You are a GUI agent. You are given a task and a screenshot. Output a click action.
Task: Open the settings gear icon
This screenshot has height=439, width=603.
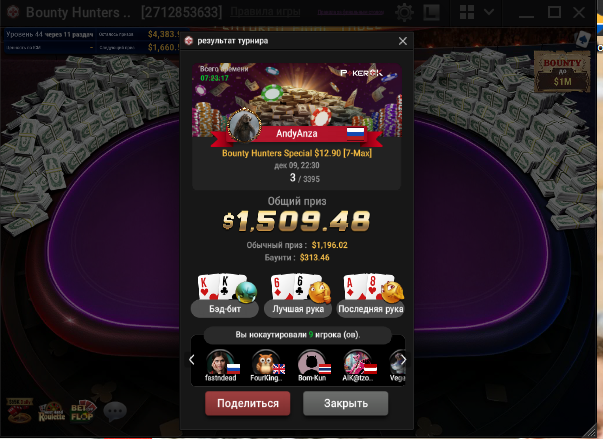(404, 12)
